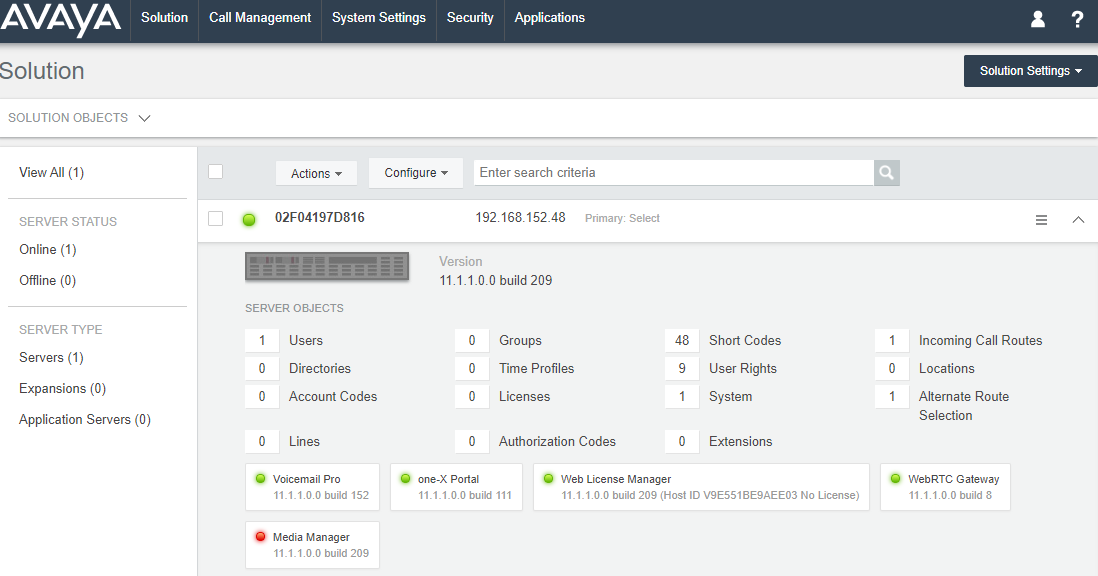Select the View All (1) filter
1098x576 pixels.
(52, 172)
